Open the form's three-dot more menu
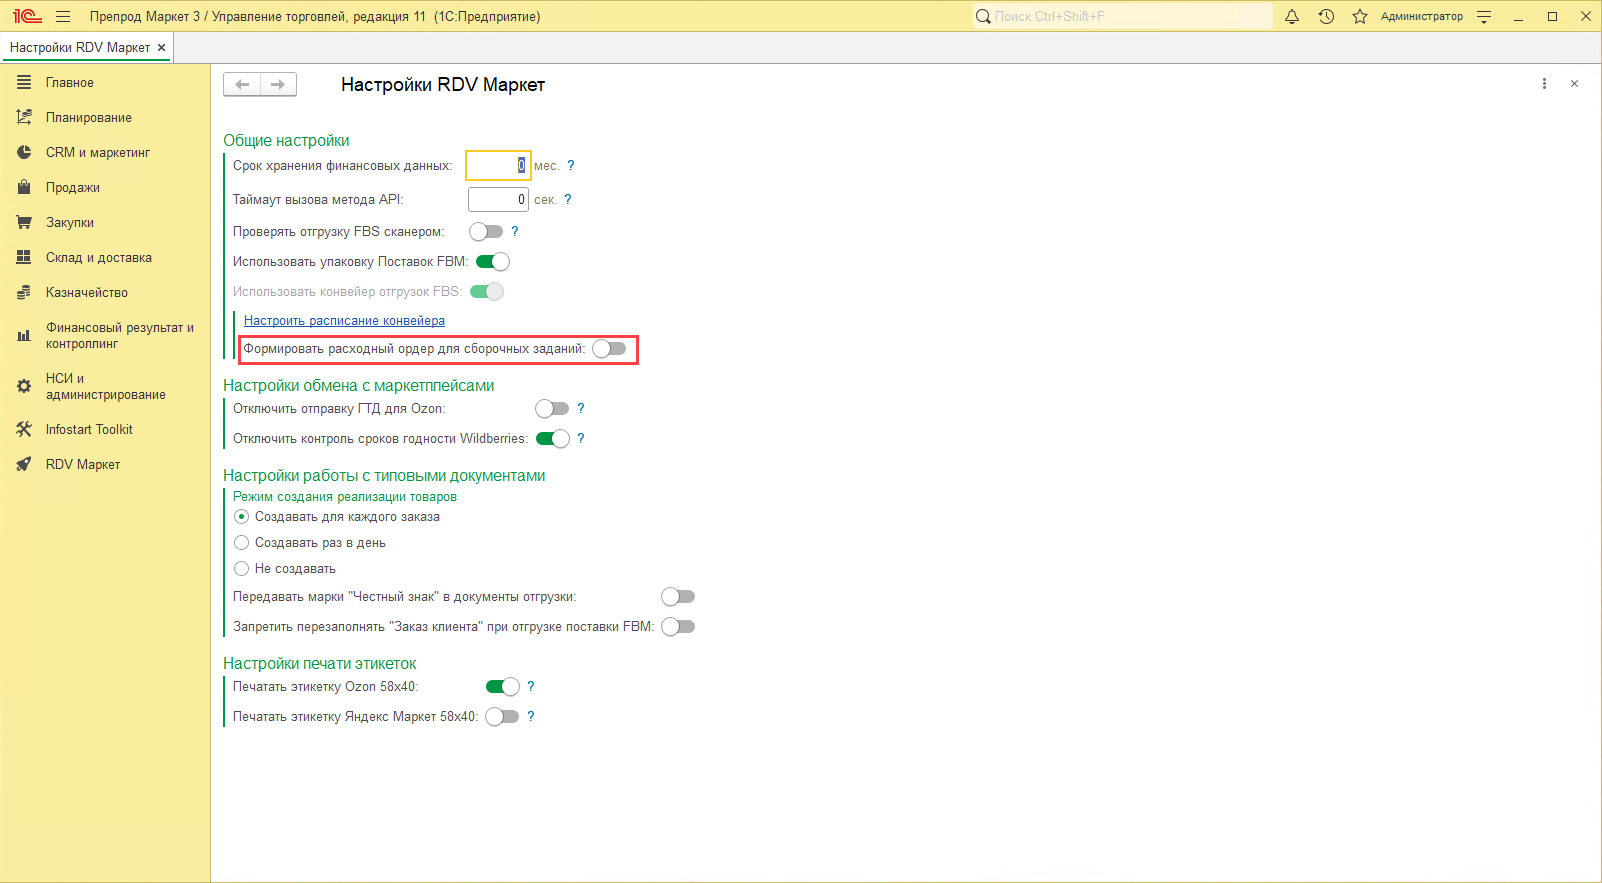The width and height of the screenshot is (1602, 883). pos(1544,84)
